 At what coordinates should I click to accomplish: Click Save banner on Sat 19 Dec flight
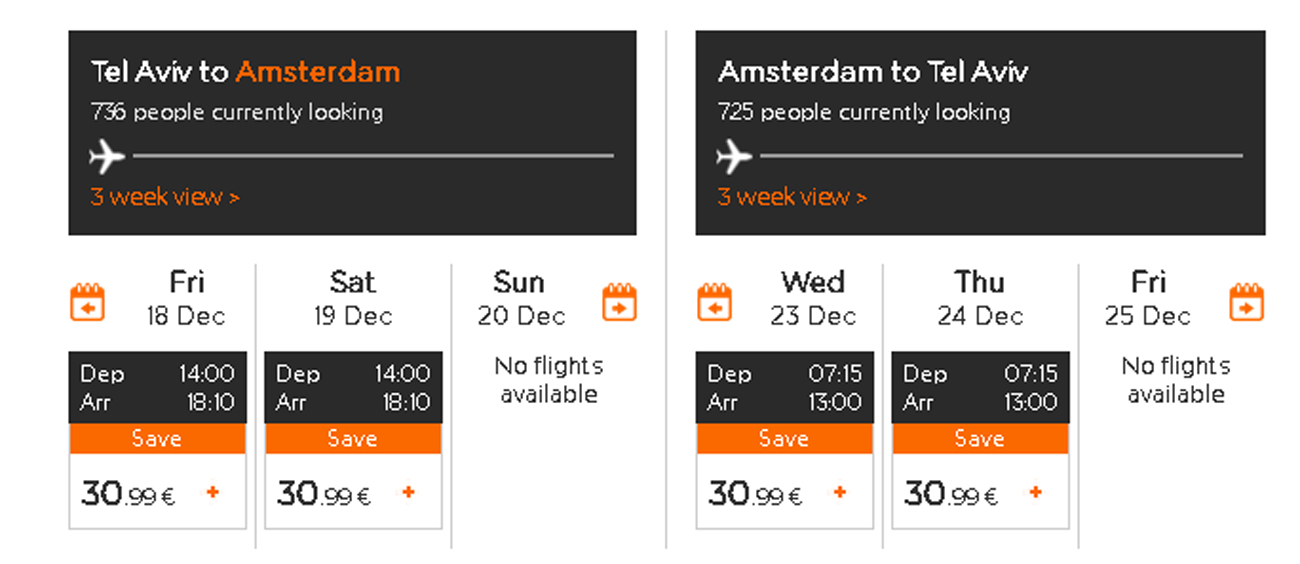pos(353,439)
